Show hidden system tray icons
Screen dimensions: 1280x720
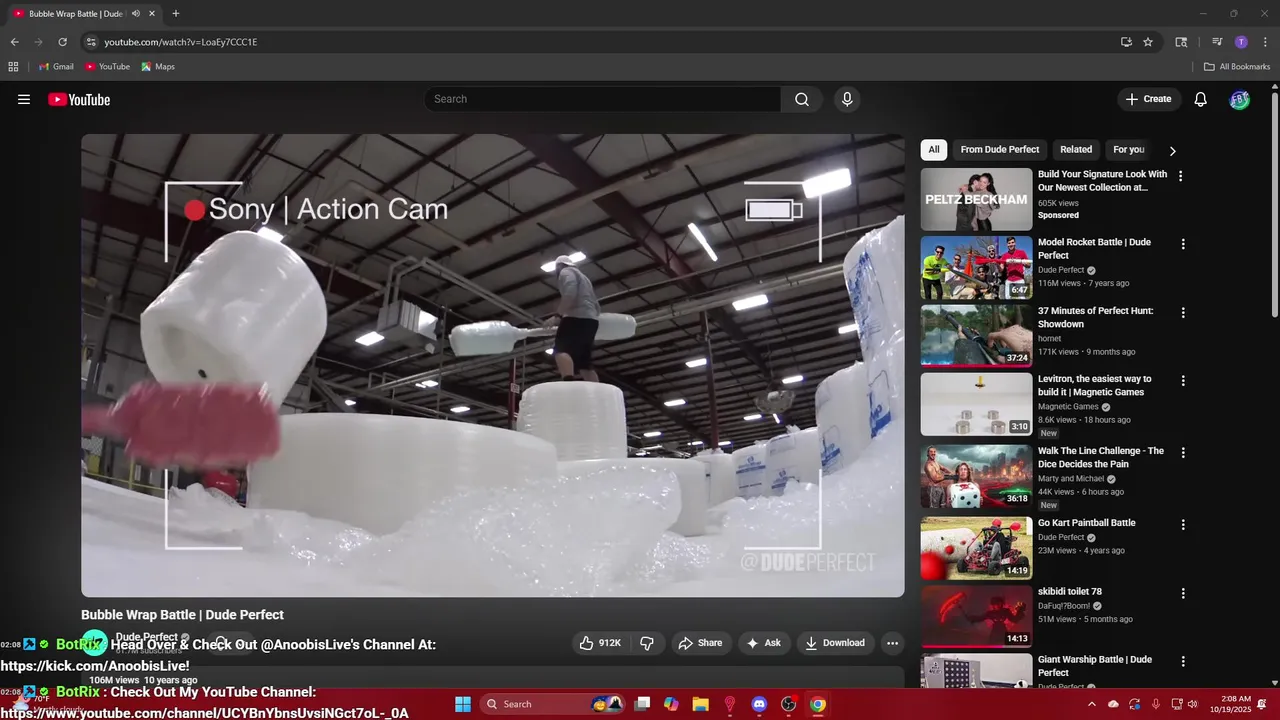point(1091,704)
